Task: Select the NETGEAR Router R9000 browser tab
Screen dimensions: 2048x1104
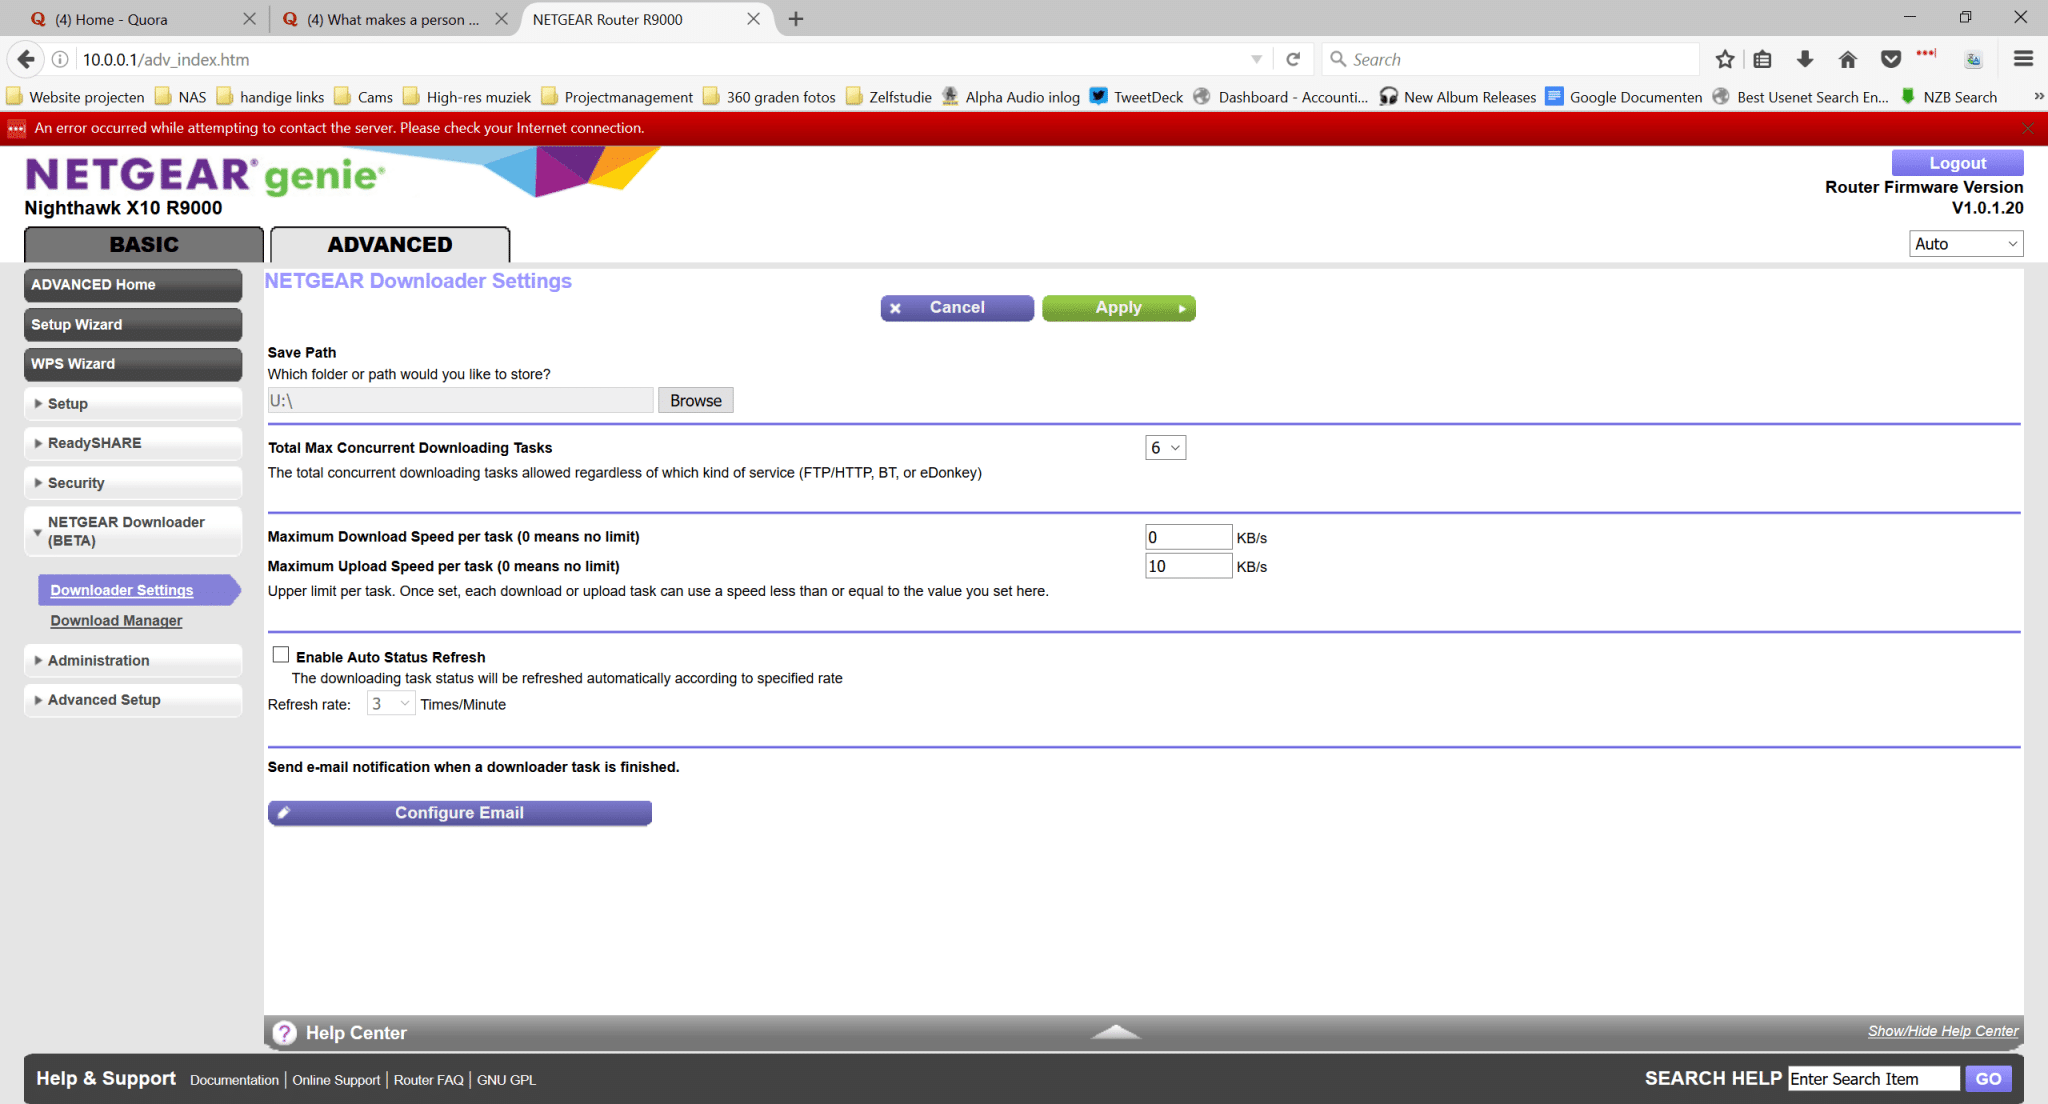Action: tap(645, 19)
